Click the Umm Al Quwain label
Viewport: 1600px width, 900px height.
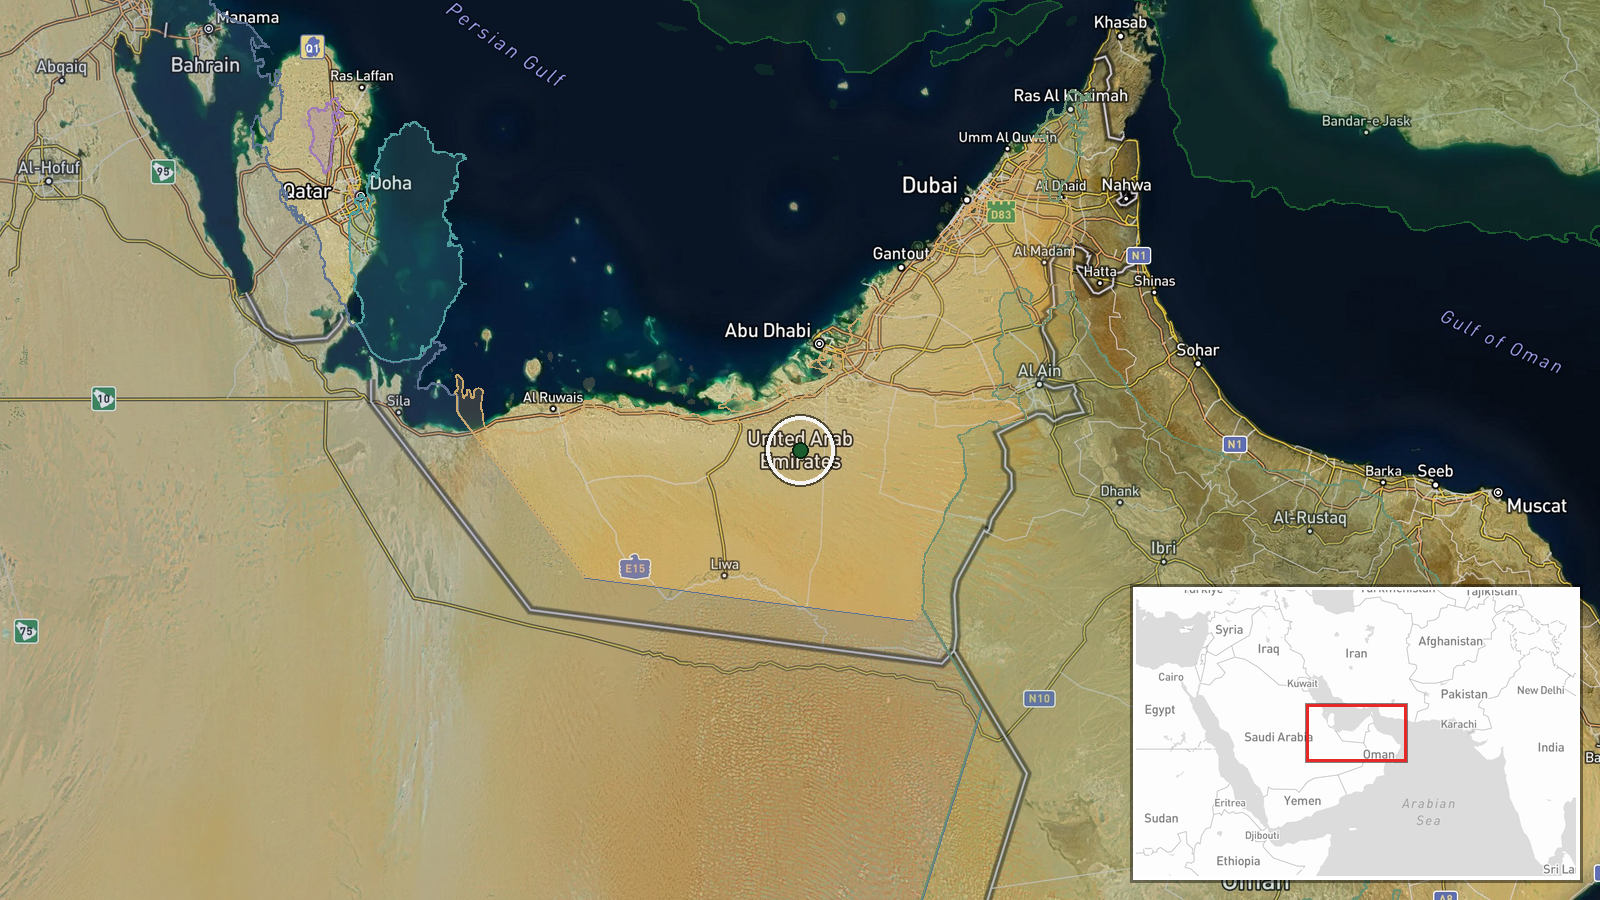pos(1007,137)
